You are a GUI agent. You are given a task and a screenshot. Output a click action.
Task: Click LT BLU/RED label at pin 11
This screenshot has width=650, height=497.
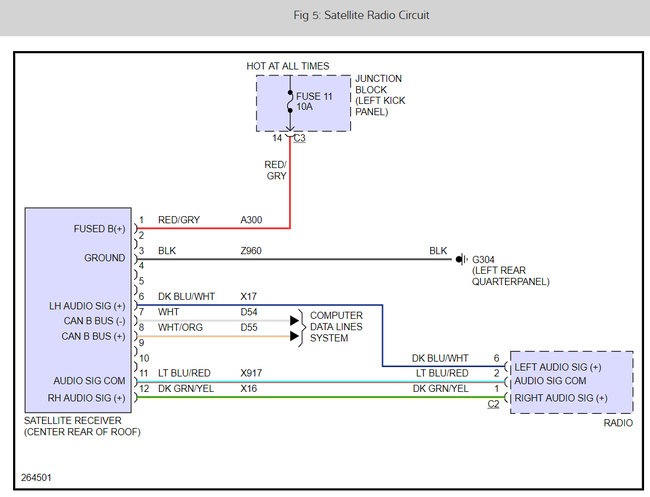click(184, 373)
